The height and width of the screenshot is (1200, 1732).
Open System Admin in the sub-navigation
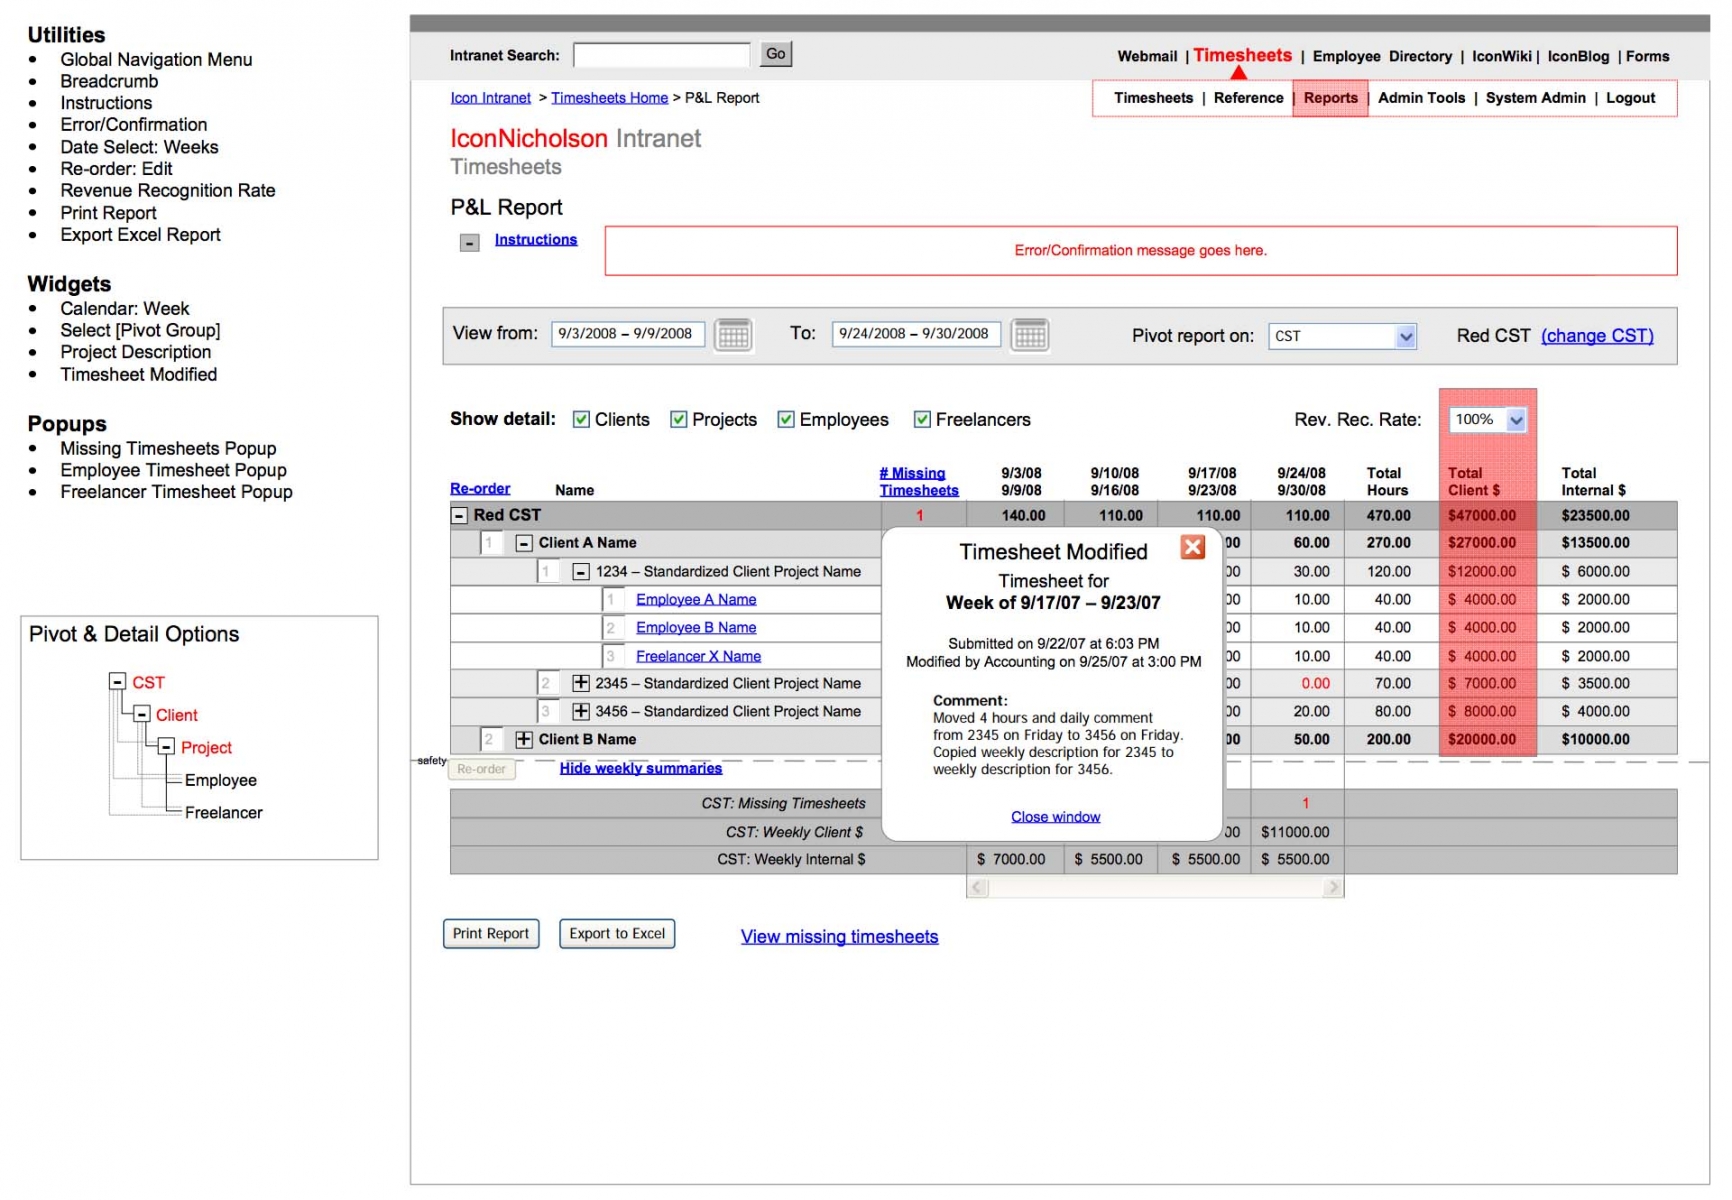(x=1535, y=98)
